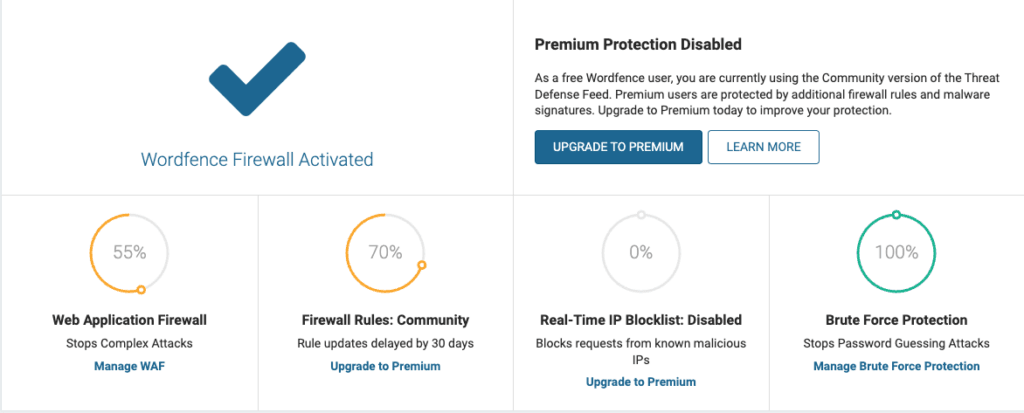Click the 70% Firewall Rules progress circle
The height and width of the screenshot is (413, 1024).
[385, 252]
